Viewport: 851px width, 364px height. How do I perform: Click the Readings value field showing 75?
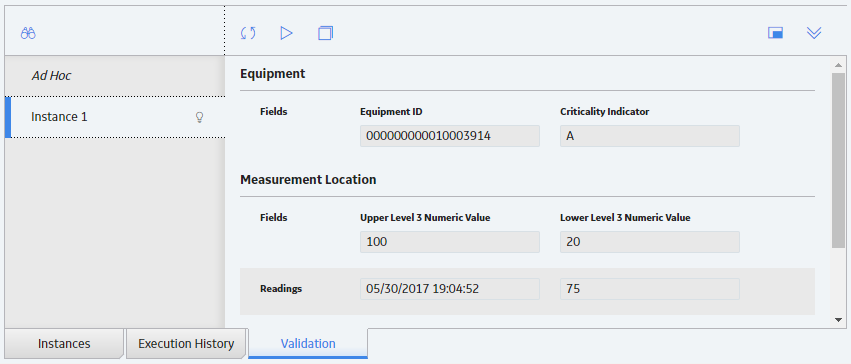click(x=650, y=289)
